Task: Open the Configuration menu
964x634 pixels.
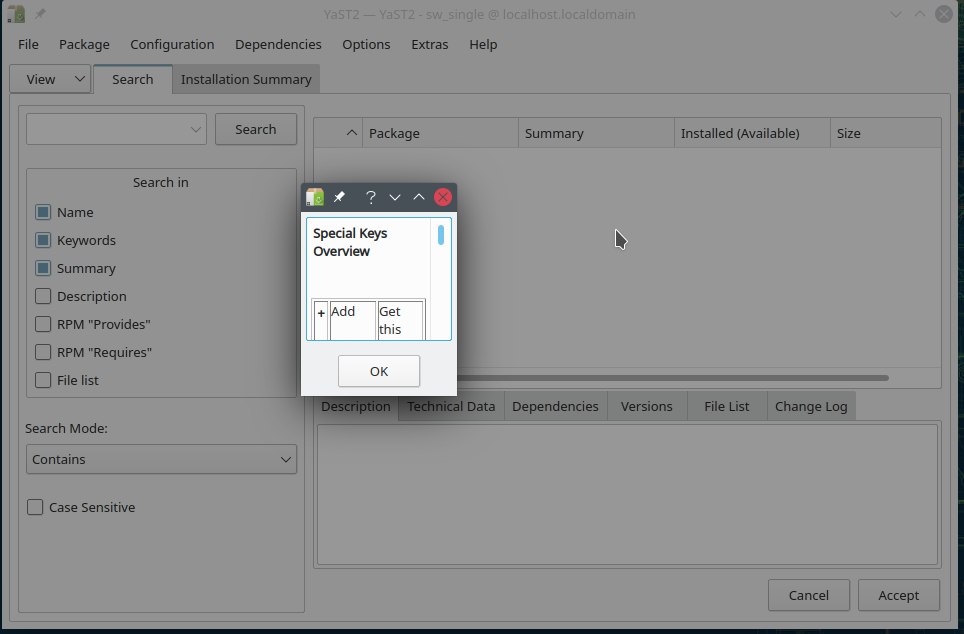Action: (x=172, y=44)
